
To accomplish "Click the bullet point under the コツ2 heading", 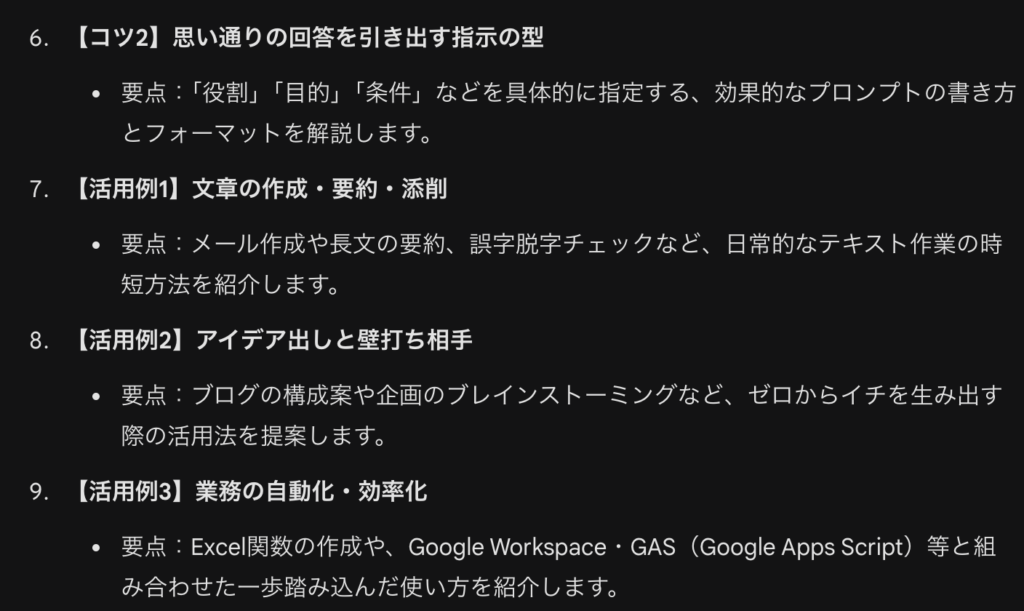I will pos(96,95).
